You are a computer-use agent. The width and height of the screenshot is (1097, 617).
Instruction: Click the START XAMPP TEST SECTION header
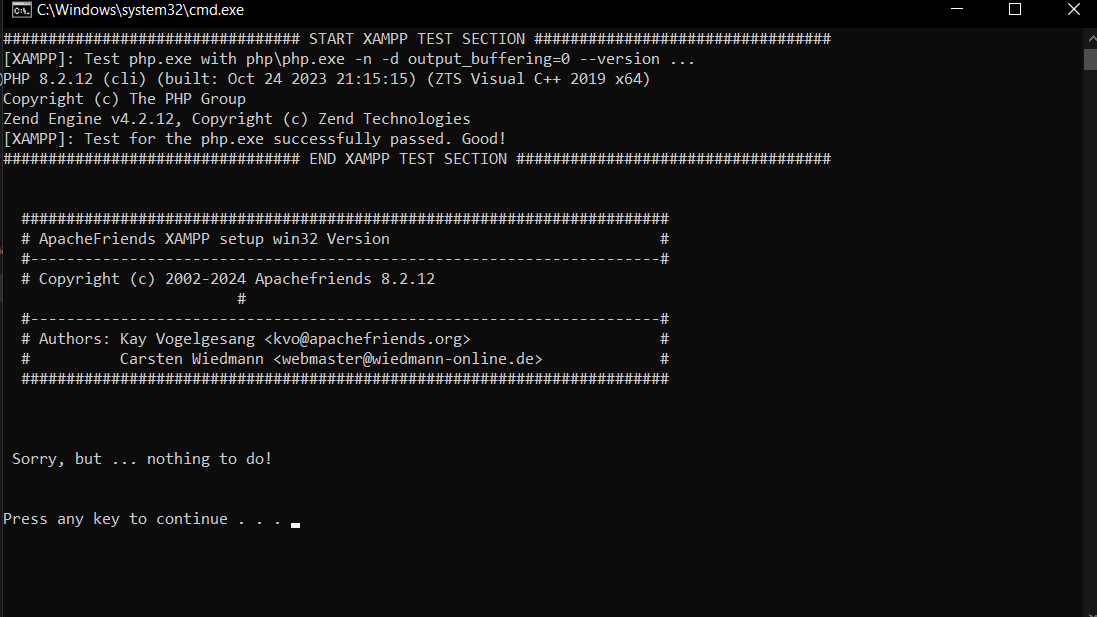pos(417,39)
